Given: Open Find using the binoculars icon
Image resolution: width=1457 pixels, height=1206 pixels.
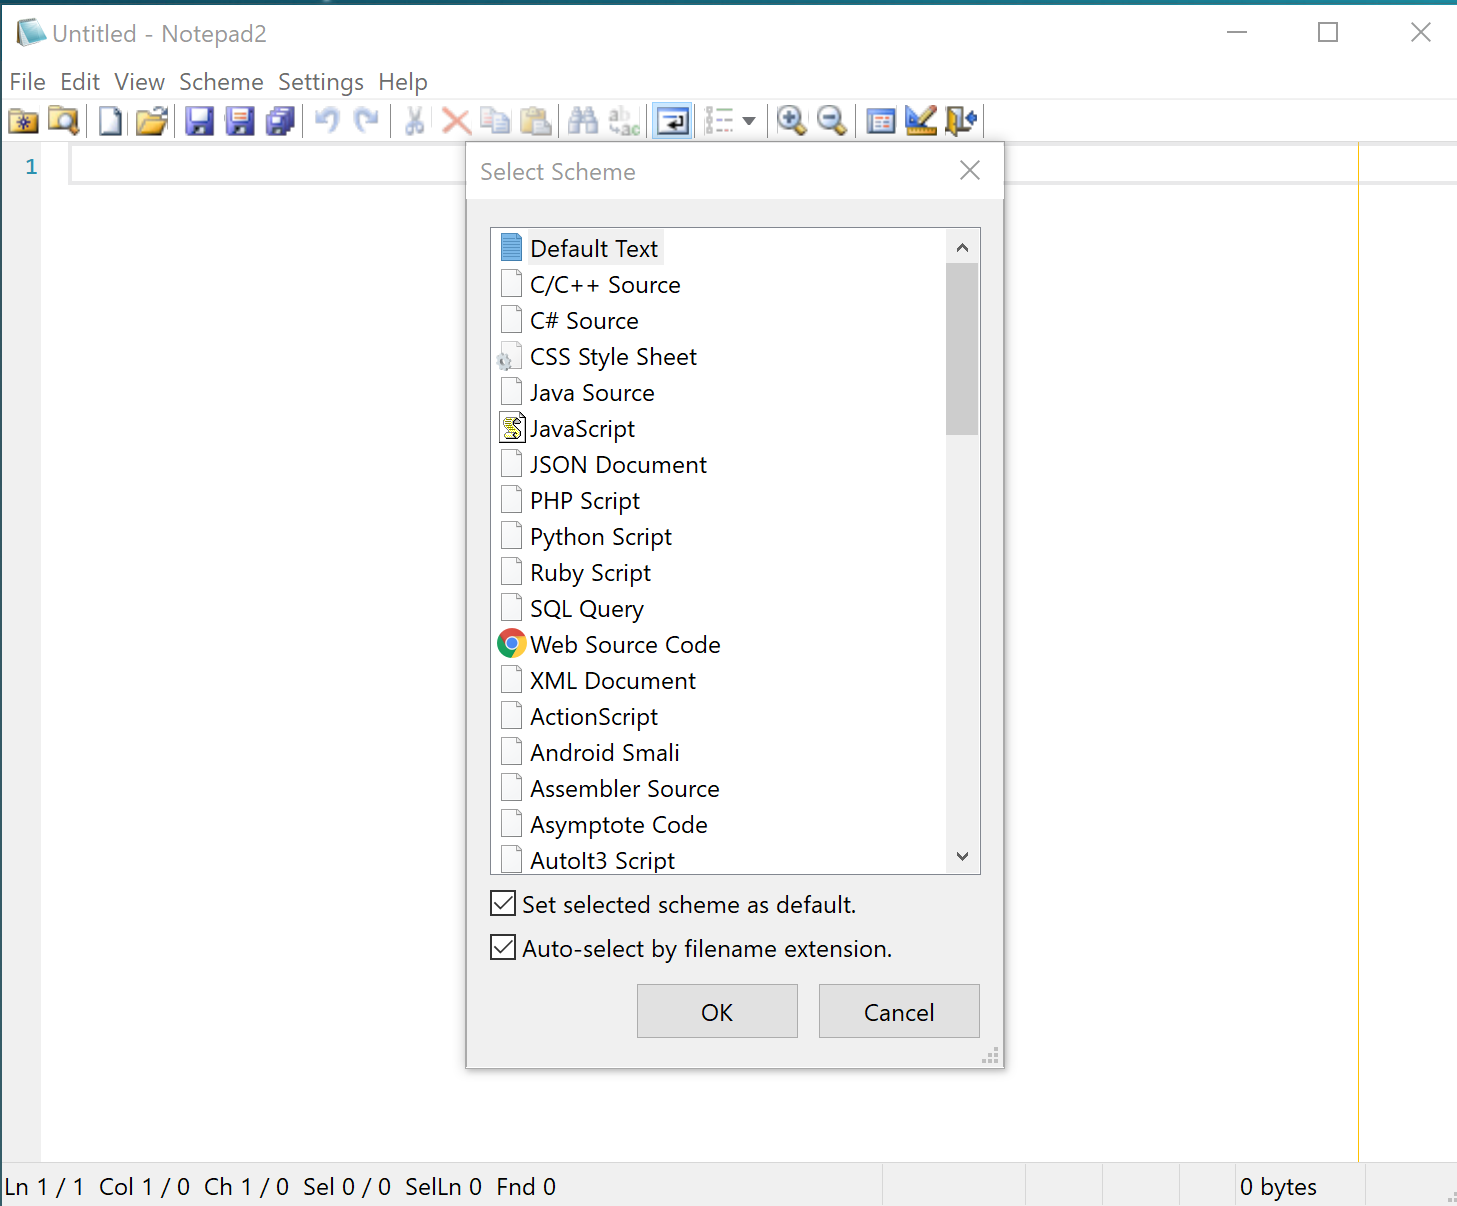Looking at the screenshot, I should tap(581, 120).
